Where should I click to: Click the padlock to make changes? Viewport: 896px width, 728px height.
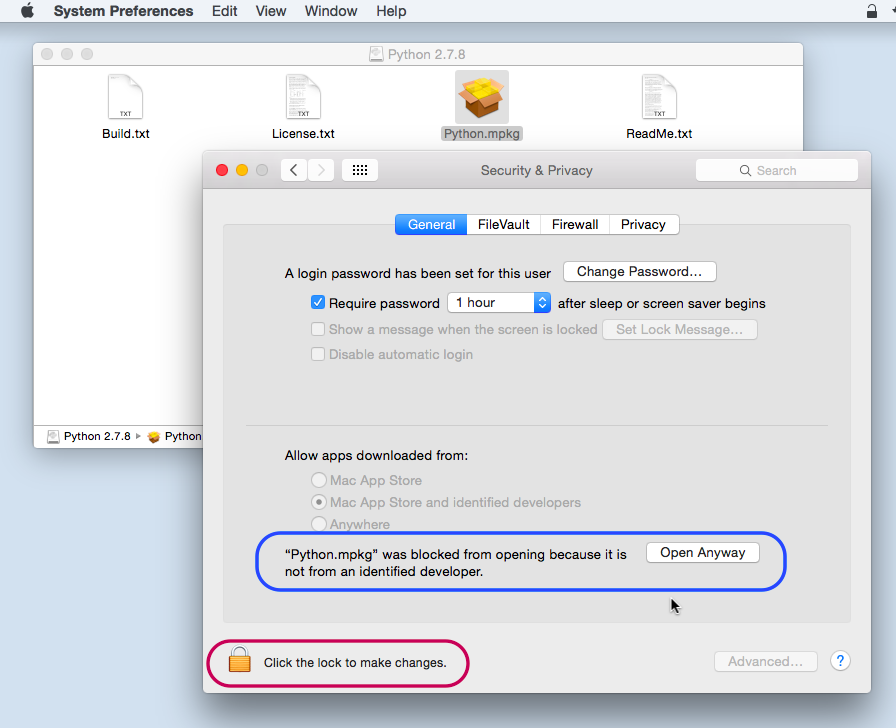[x=239, y=660]
